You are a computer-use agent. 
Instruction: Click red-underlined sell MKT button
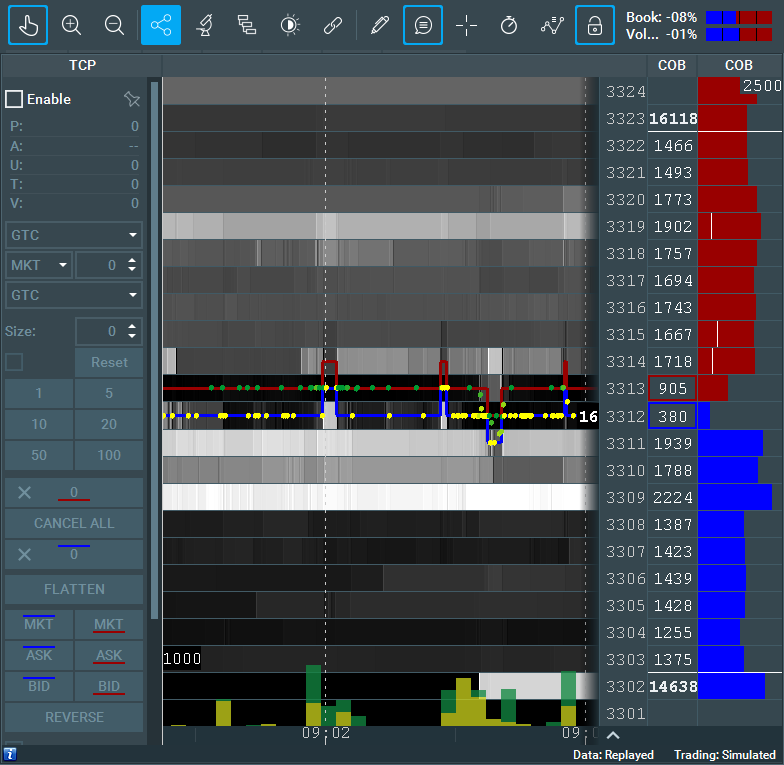109,624
